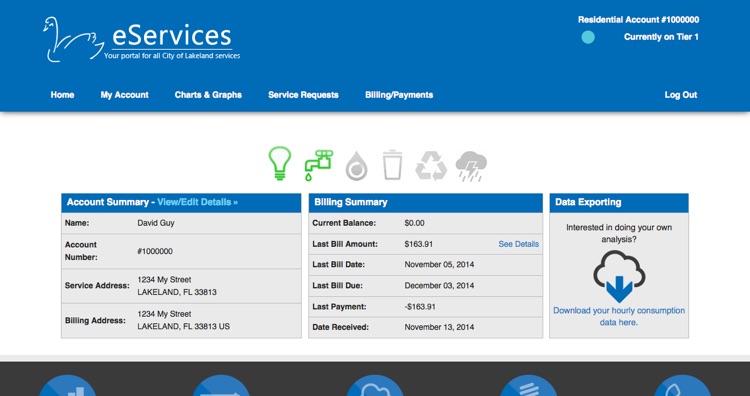This screenshot has width=750, height=396.
Task: Click the Last Payment value -$163.91
Action: (420, 307)
